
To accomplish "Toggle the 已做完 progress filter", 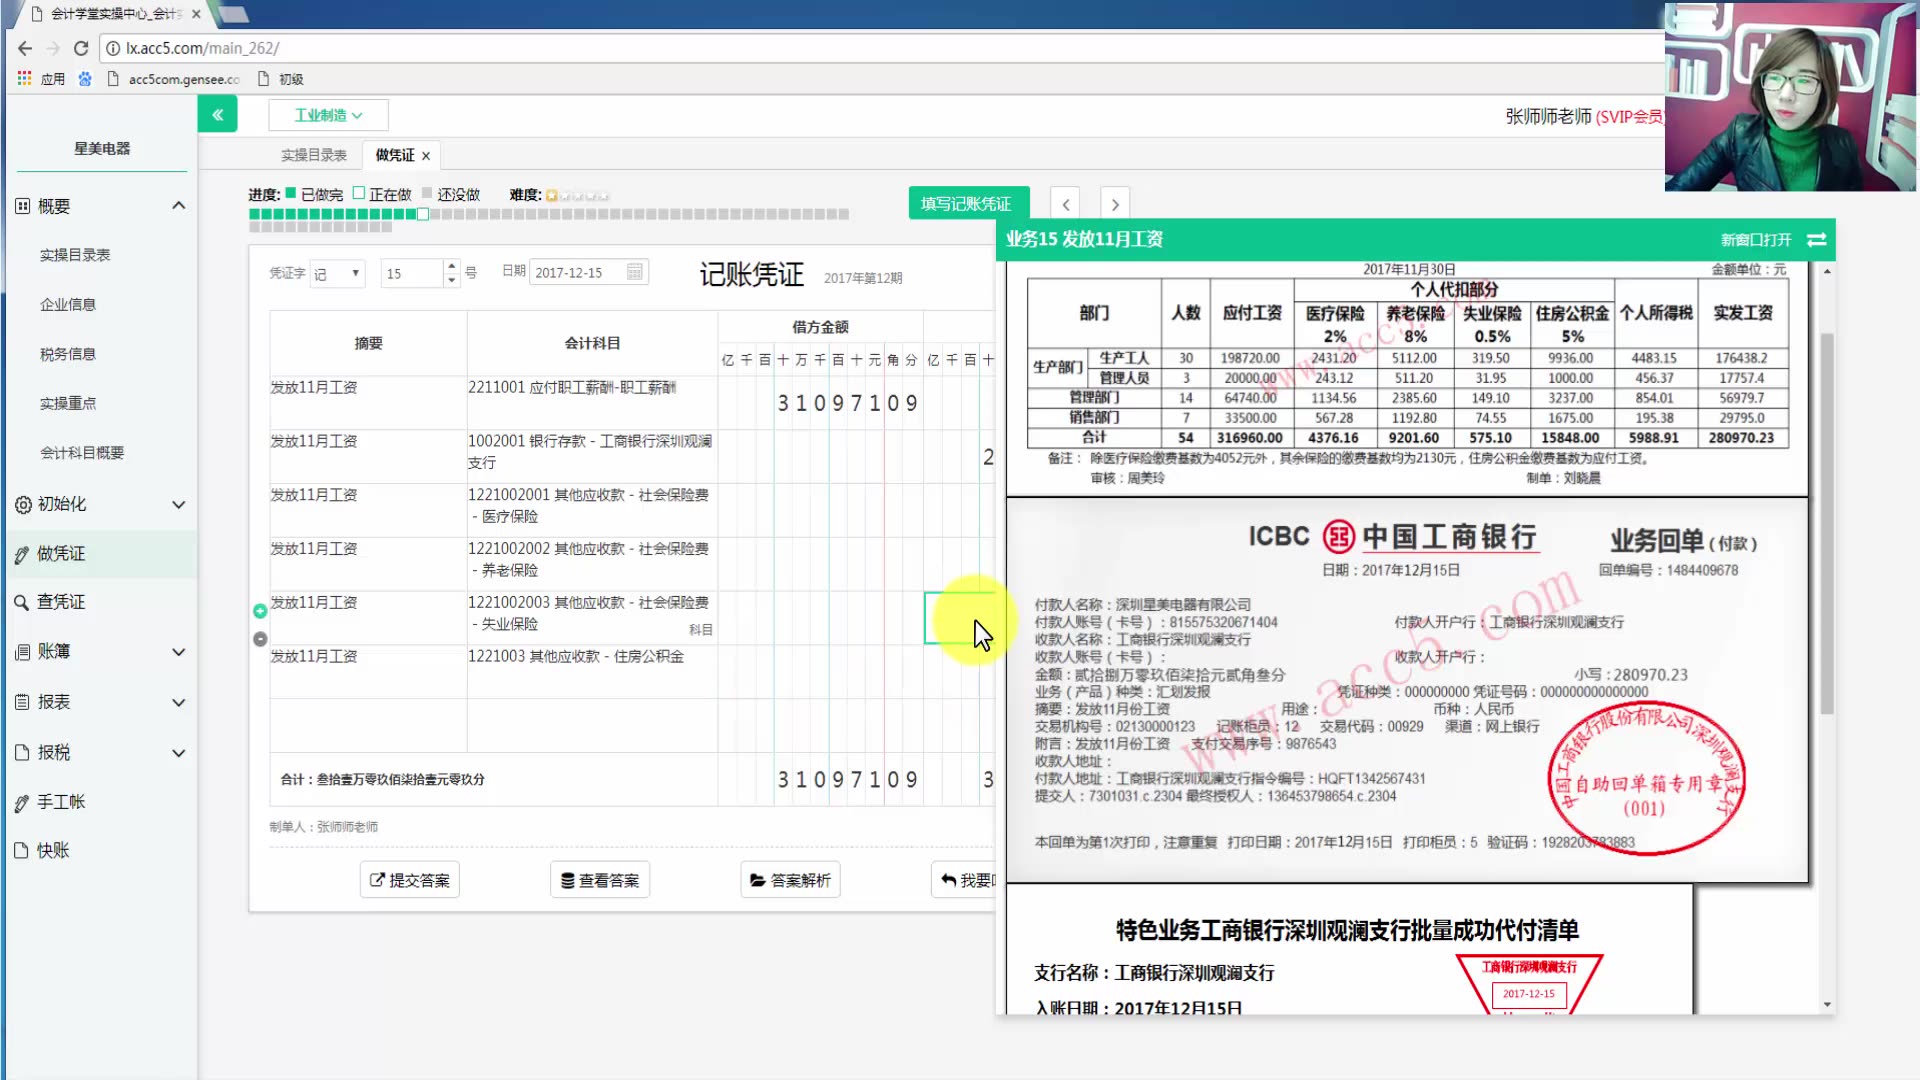I will [291, 194].
